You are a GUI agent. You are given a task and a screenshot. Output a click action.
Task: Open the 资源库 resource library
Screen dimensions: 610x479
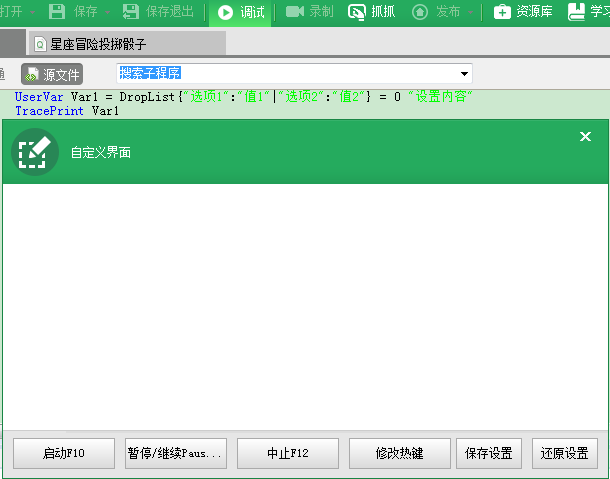[523, 12]
